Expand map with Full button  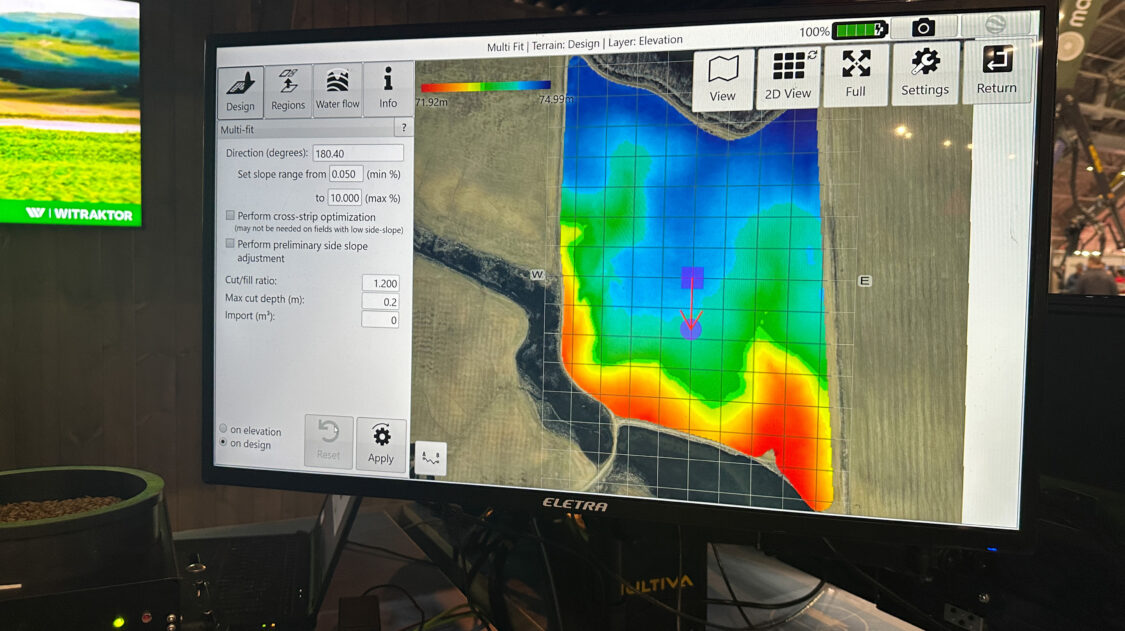tap(855, 75)
